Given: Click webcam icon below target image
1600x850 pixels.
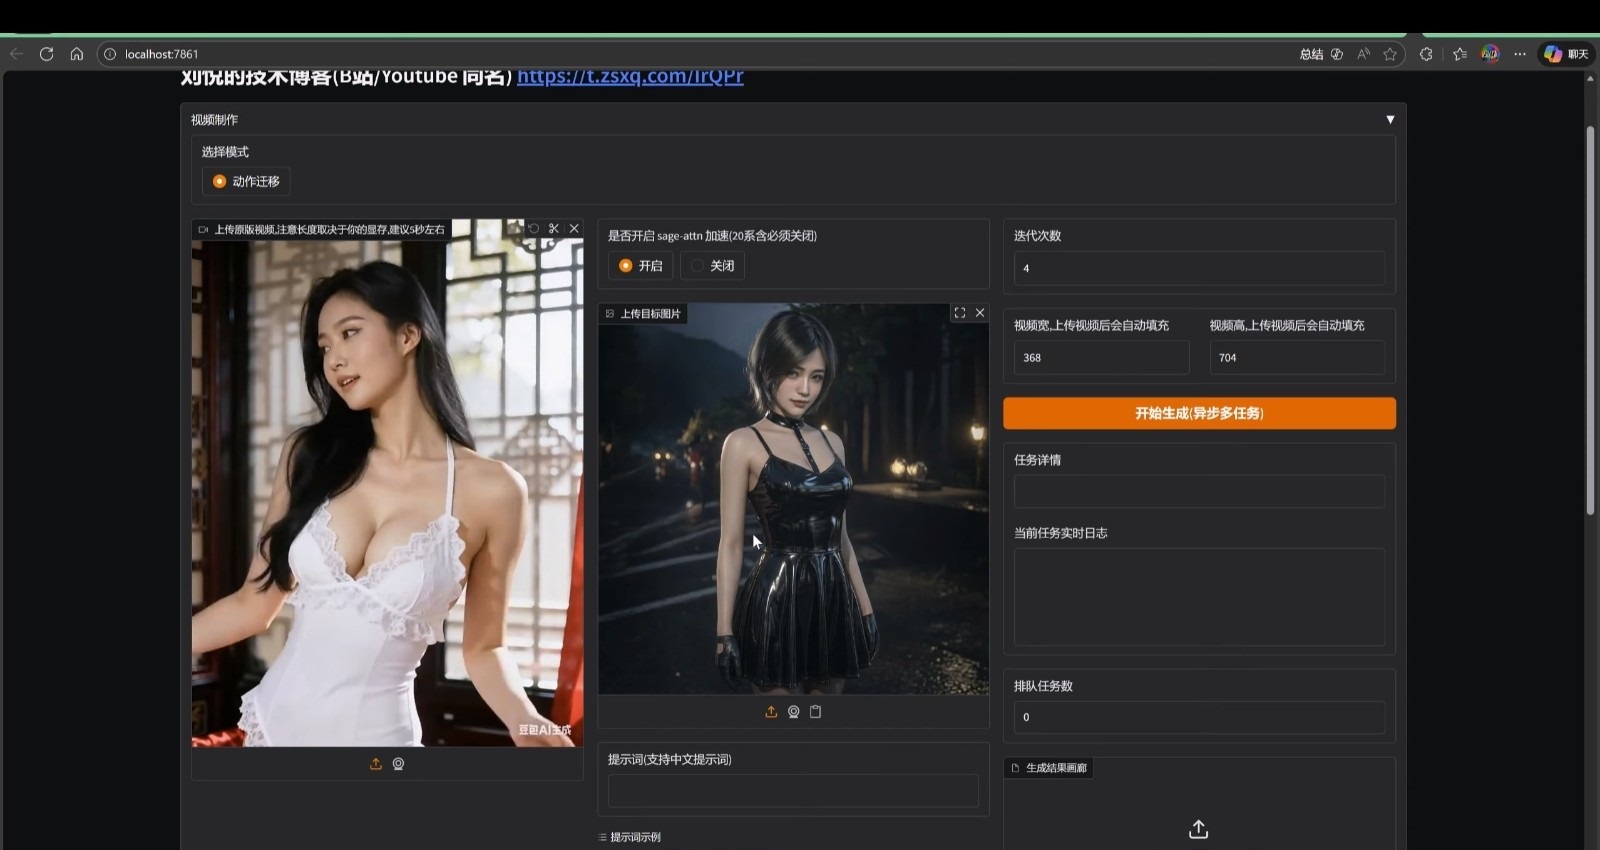Looking at the screenshot, I should pyautogui.click(x=793, y=712).
